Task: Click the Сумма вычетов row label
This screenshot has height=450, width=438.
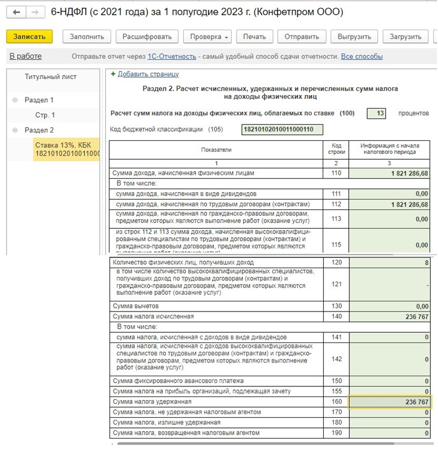Action: tap(136, 306)
